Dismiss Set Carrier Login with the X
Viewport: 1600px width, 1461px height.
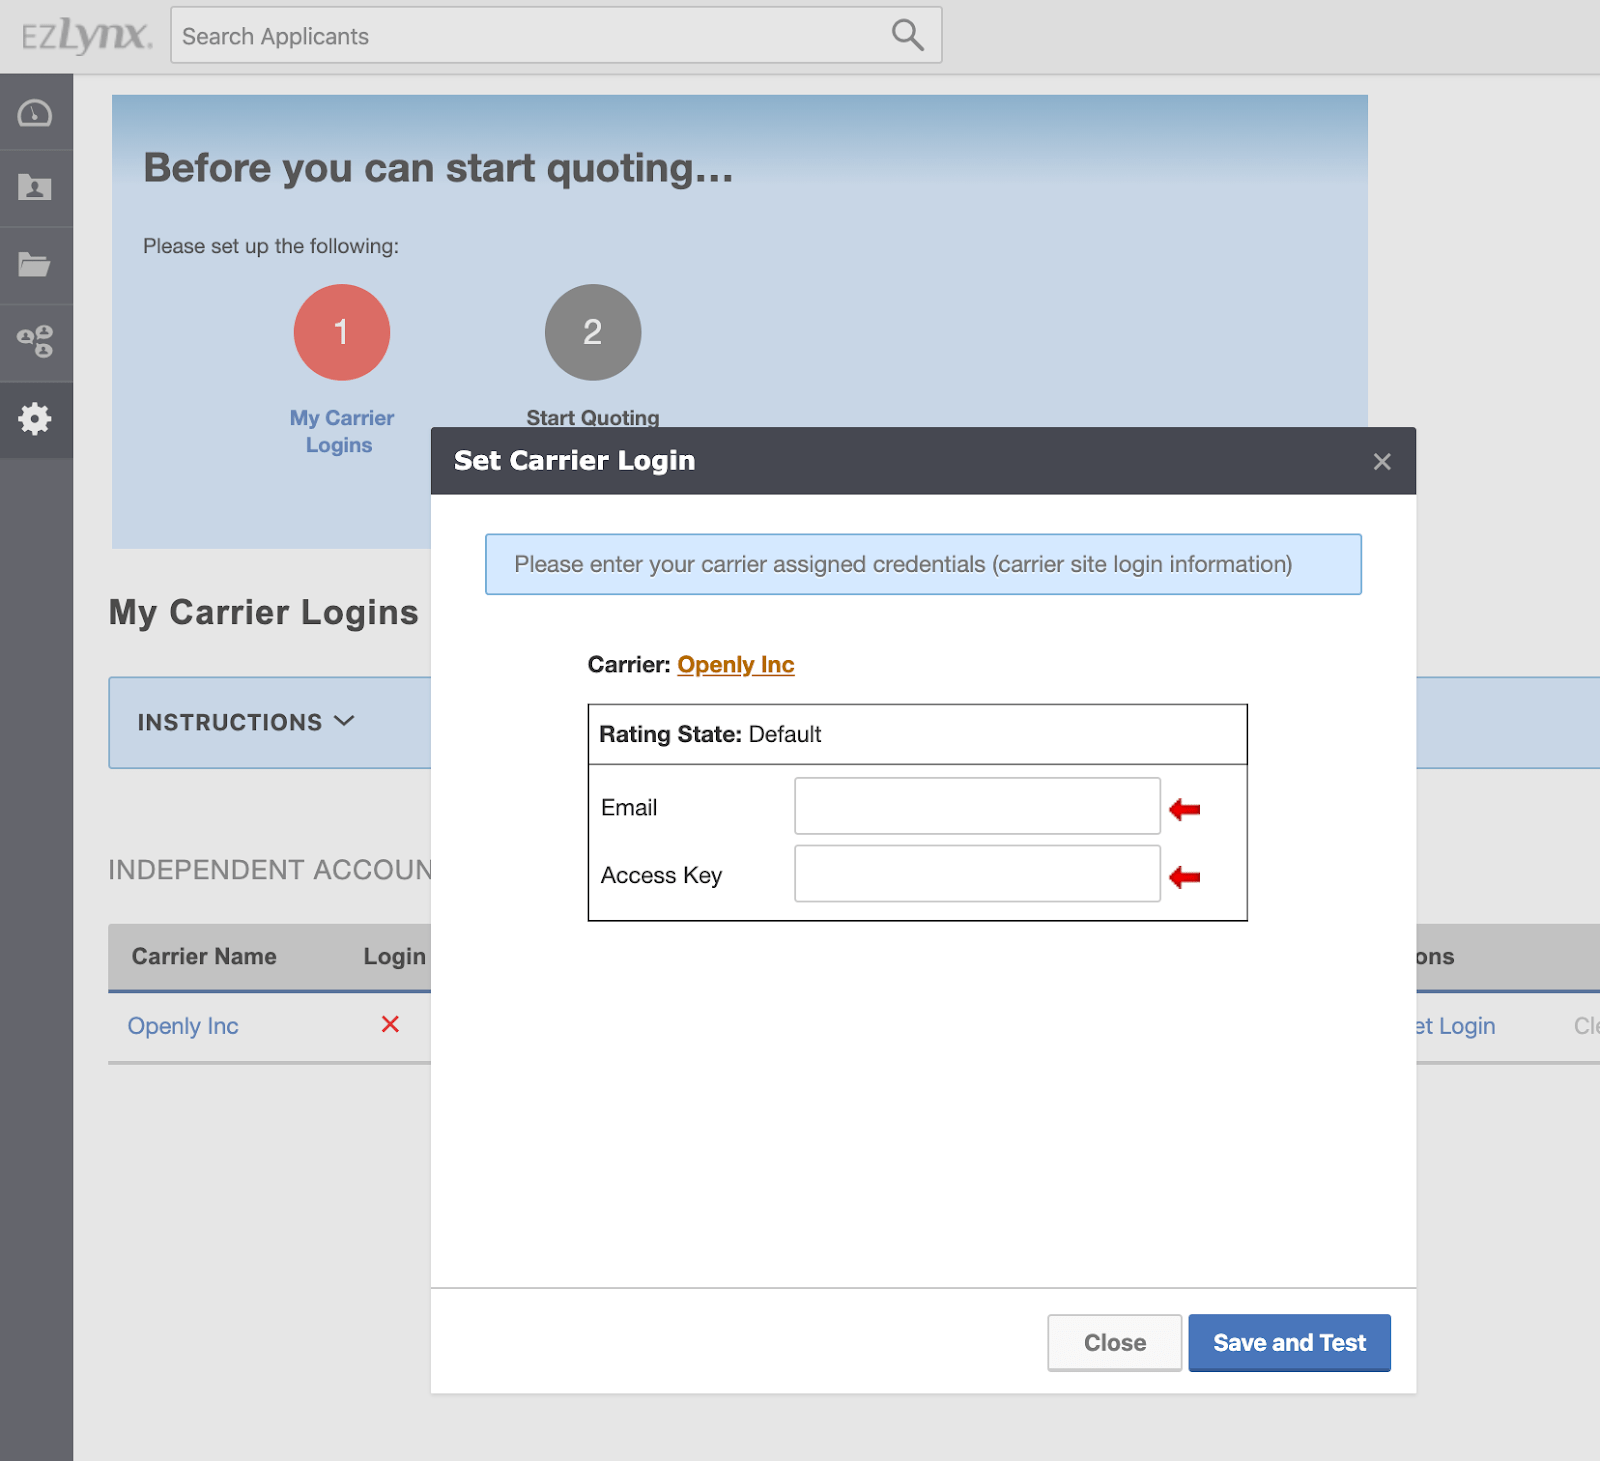click(x=1382, y=461)
